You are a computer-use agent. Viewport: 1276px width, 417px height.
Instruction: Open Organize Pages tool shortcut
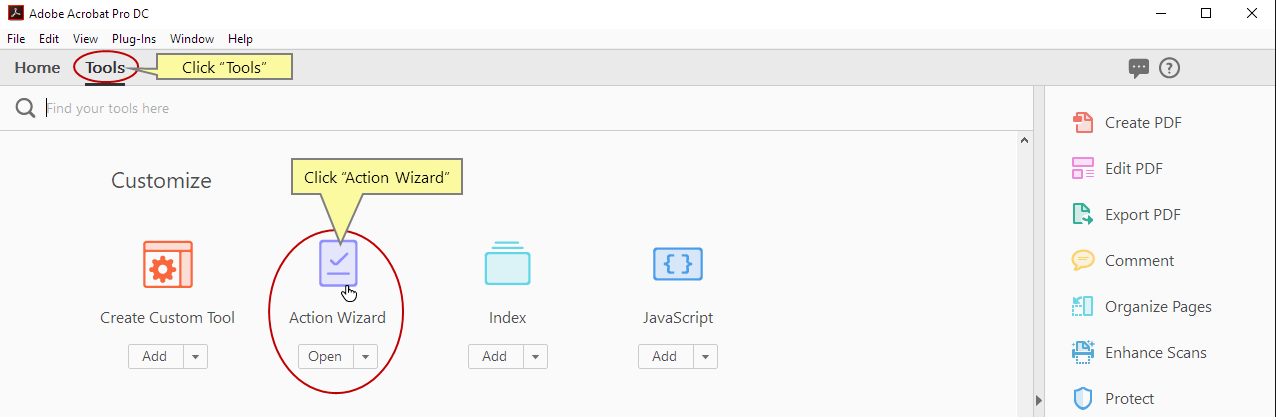1157,307
